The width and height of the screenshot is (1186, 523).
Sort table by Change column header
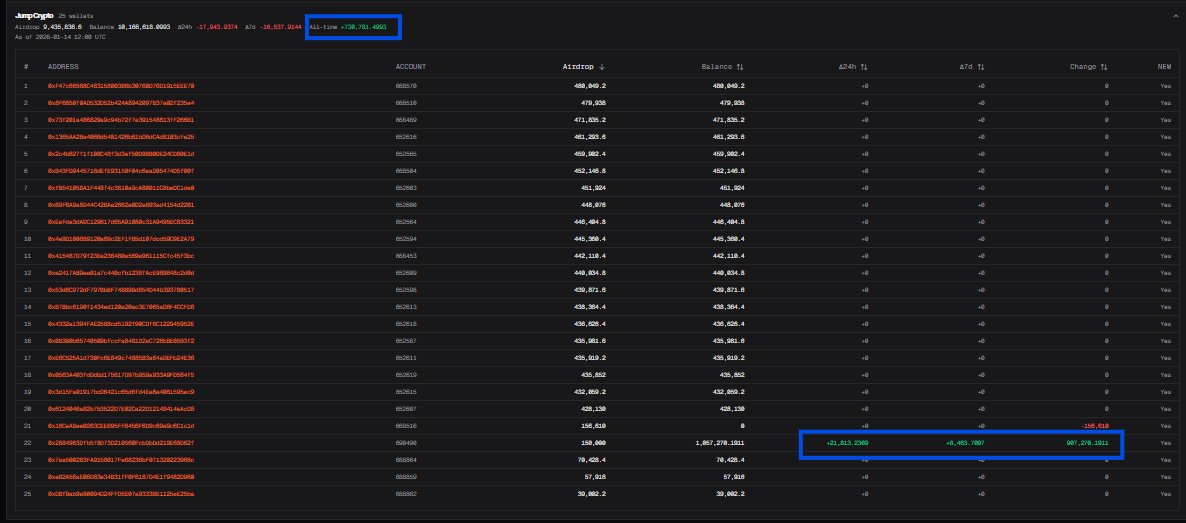click(1088, 67)
